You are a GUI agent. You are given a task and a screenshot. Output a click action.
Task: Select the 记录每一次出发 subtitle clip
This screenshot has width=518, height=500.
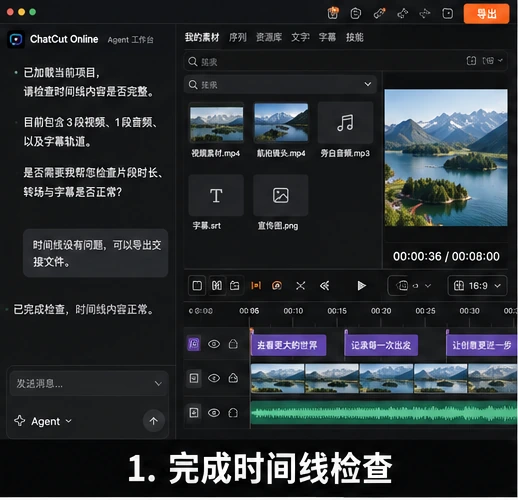381,345
